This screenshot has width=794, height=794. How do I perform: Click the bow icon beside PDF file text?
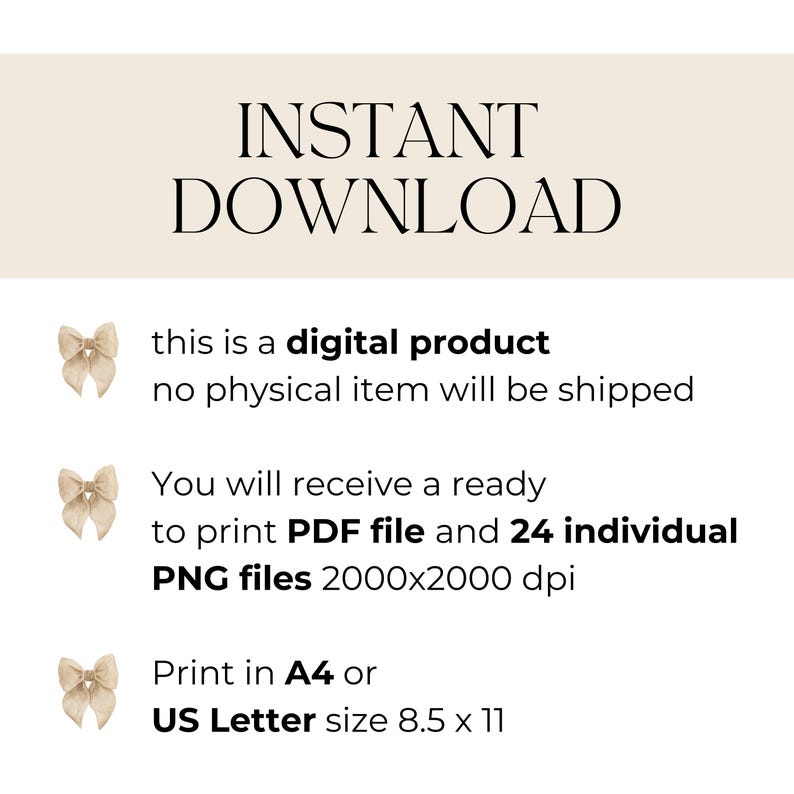coord(88,502)
